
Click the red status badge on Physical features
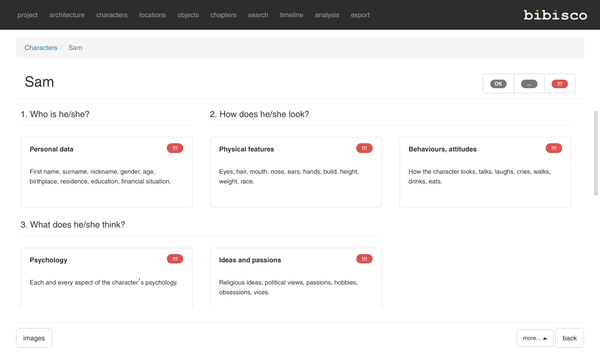point(364,148)
